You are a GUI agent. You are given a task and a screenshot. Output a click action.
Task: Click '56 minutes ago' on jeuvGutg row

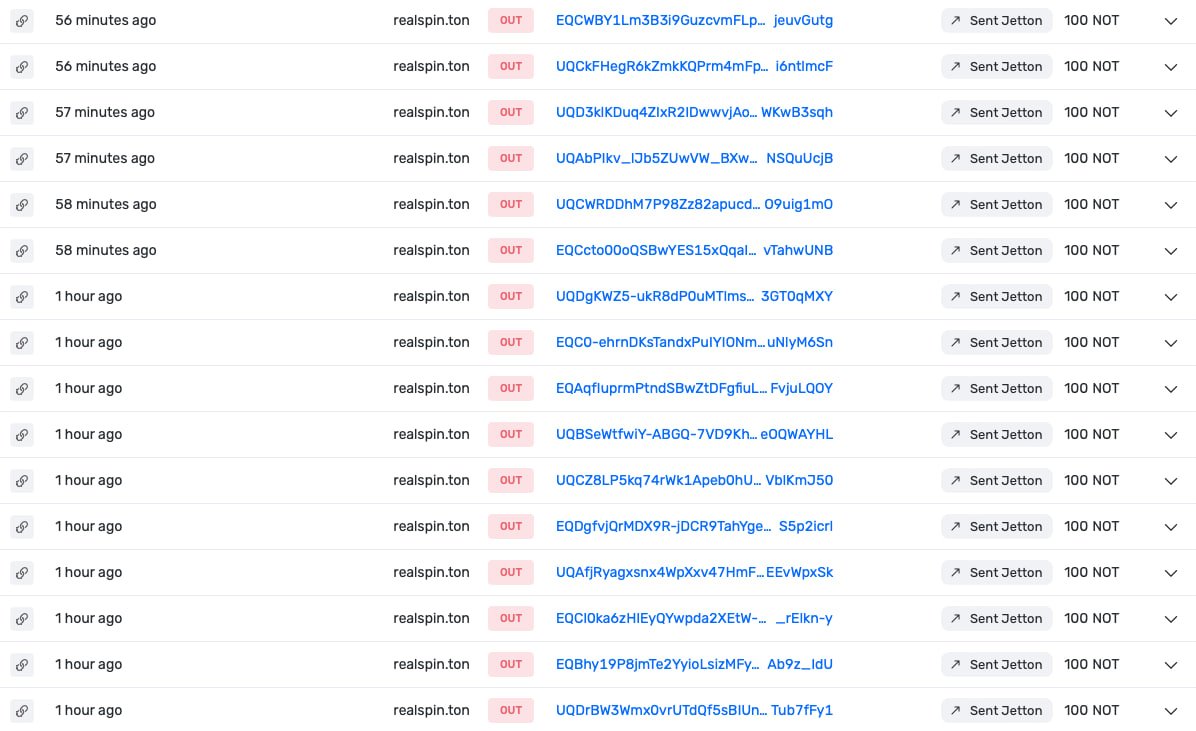pos(105,21)
